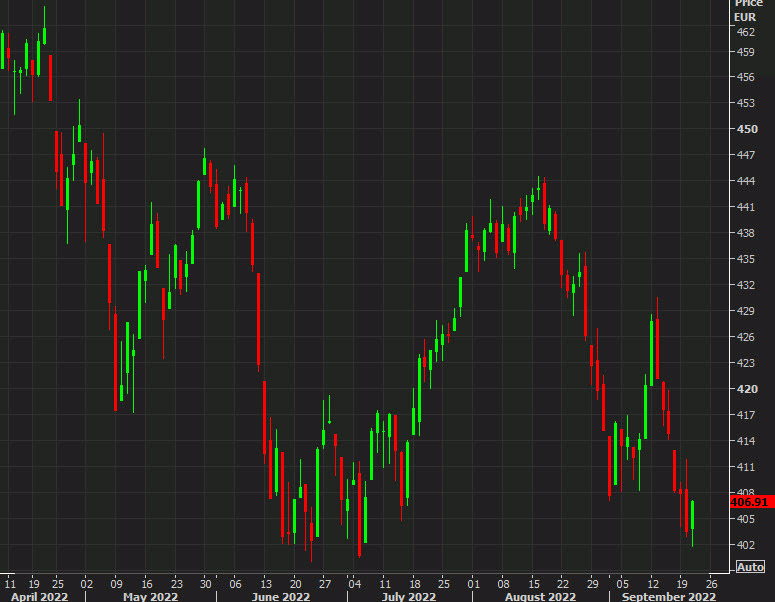Click date tick 09 above May 2022
The width and height of the screenshot is (775, 602).
117,584
